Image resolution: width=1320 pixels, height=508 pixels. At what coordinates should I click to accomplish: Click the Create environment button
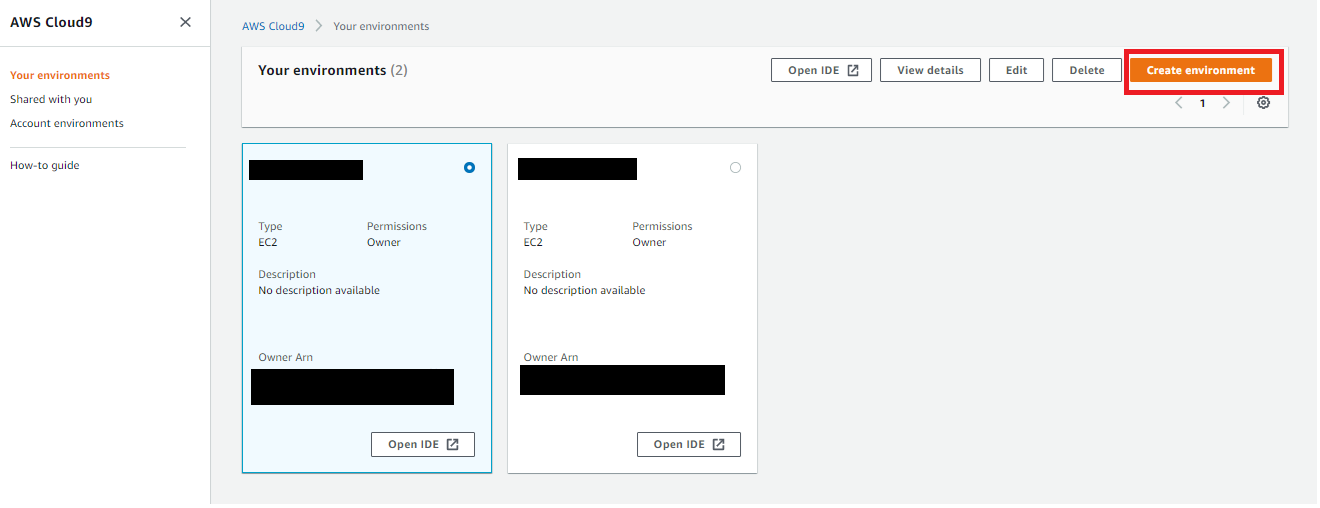[x=1200, y=70]
